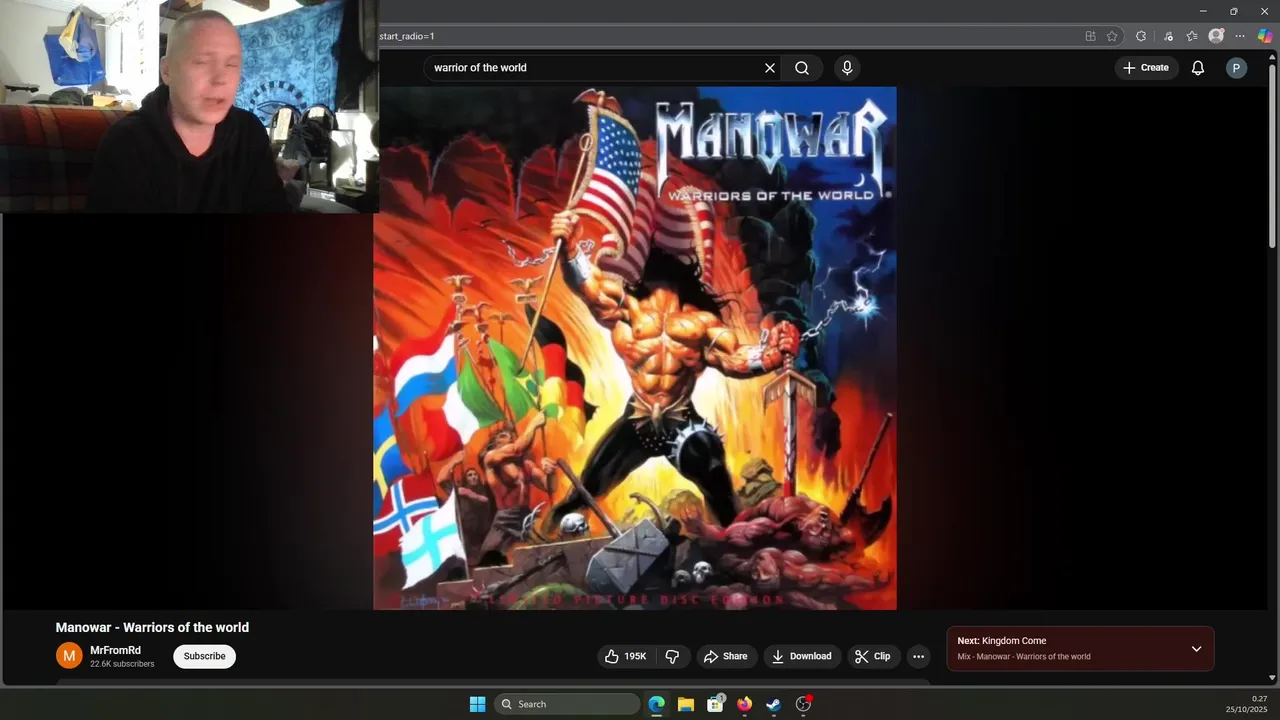Click the page vertical scrollbar

coord(1272,155)
